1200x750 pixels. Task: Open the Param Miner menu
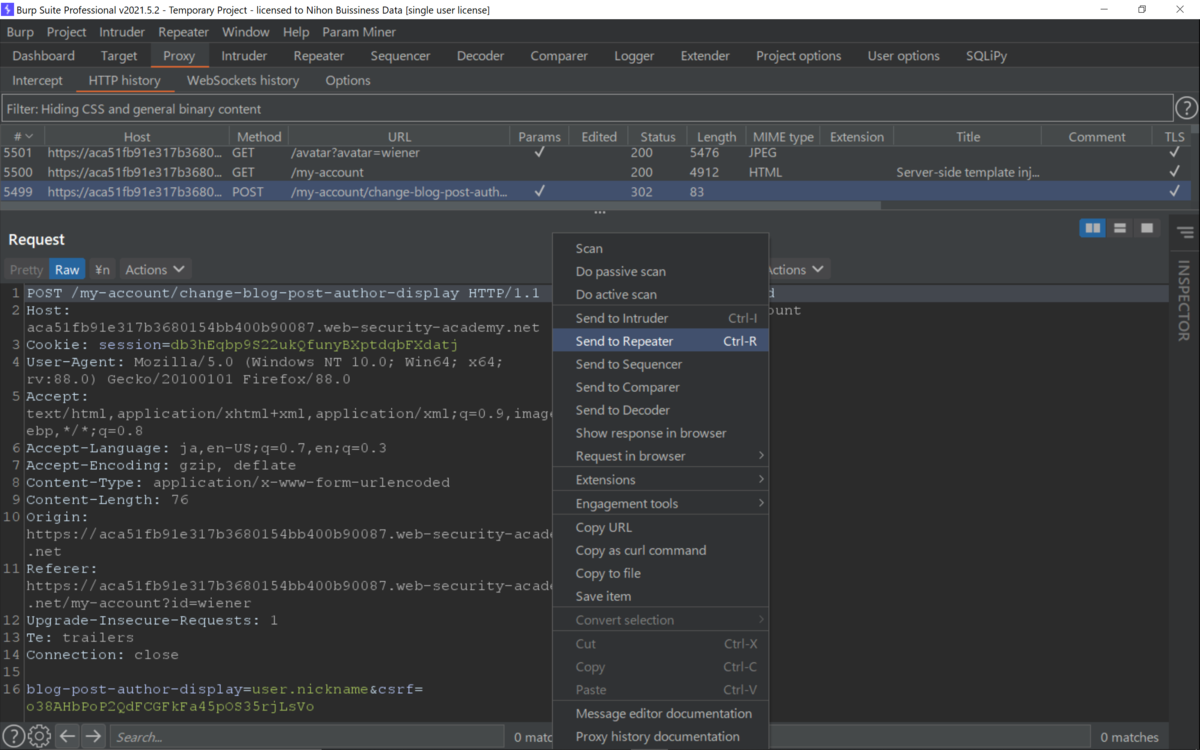click(359, 32)
